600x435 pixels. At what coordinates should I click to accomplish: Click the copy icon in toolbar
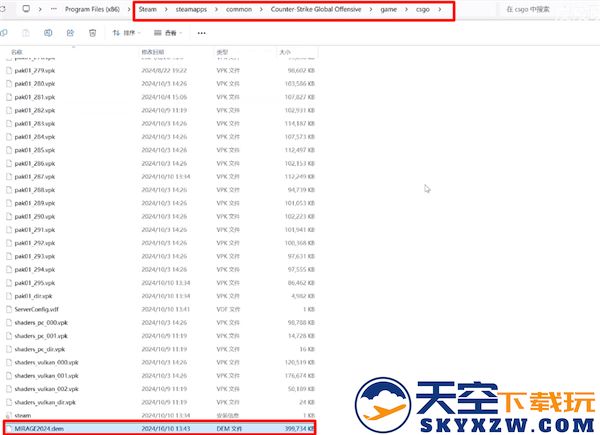(x=3, y=33)
